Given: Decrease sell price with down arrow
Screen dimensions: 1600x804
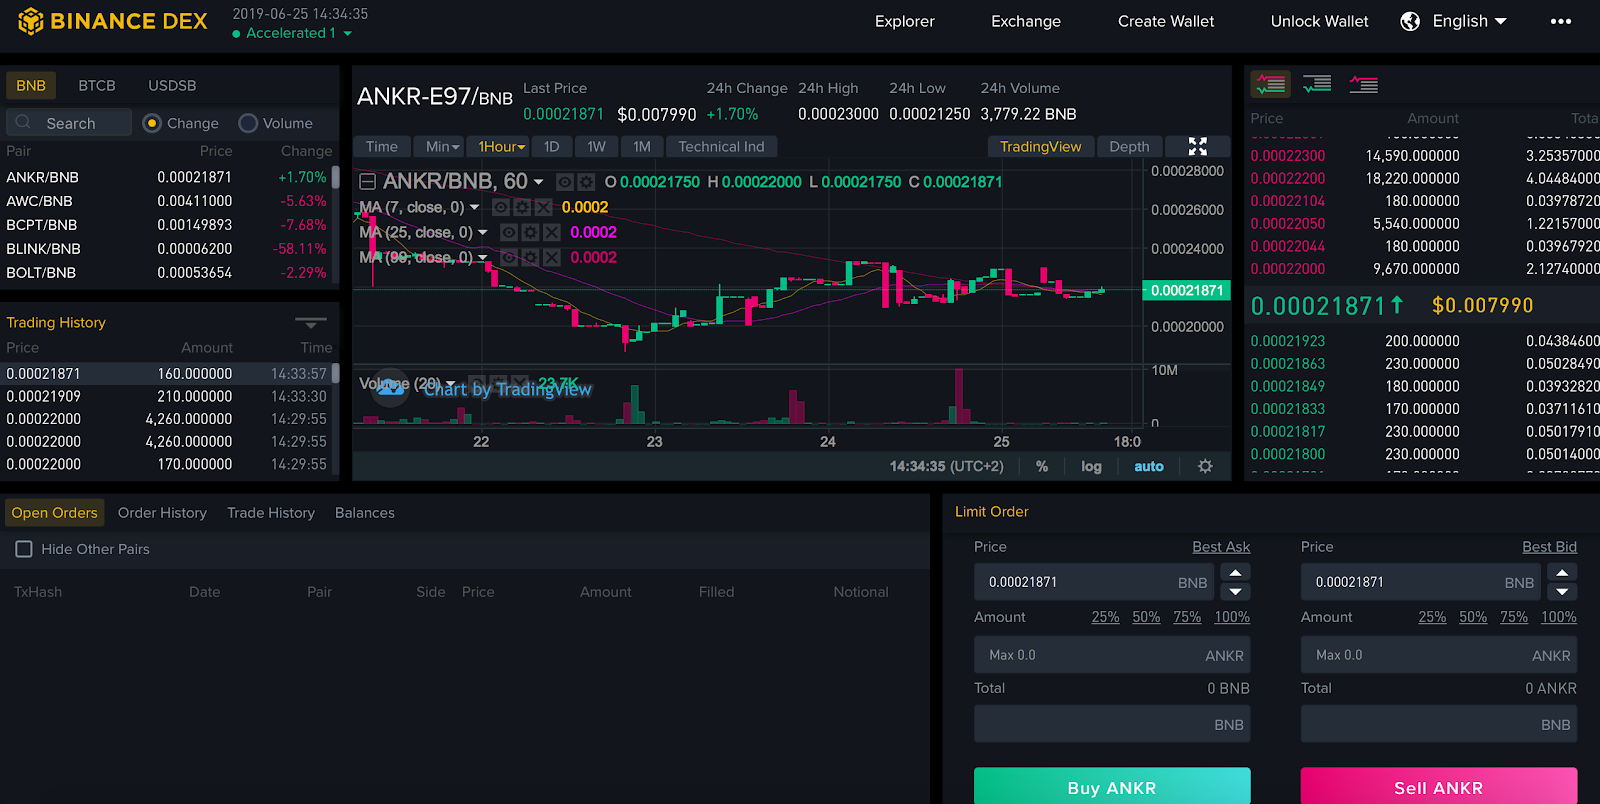Looking at the screenshot, I should tap(1562, 592).
